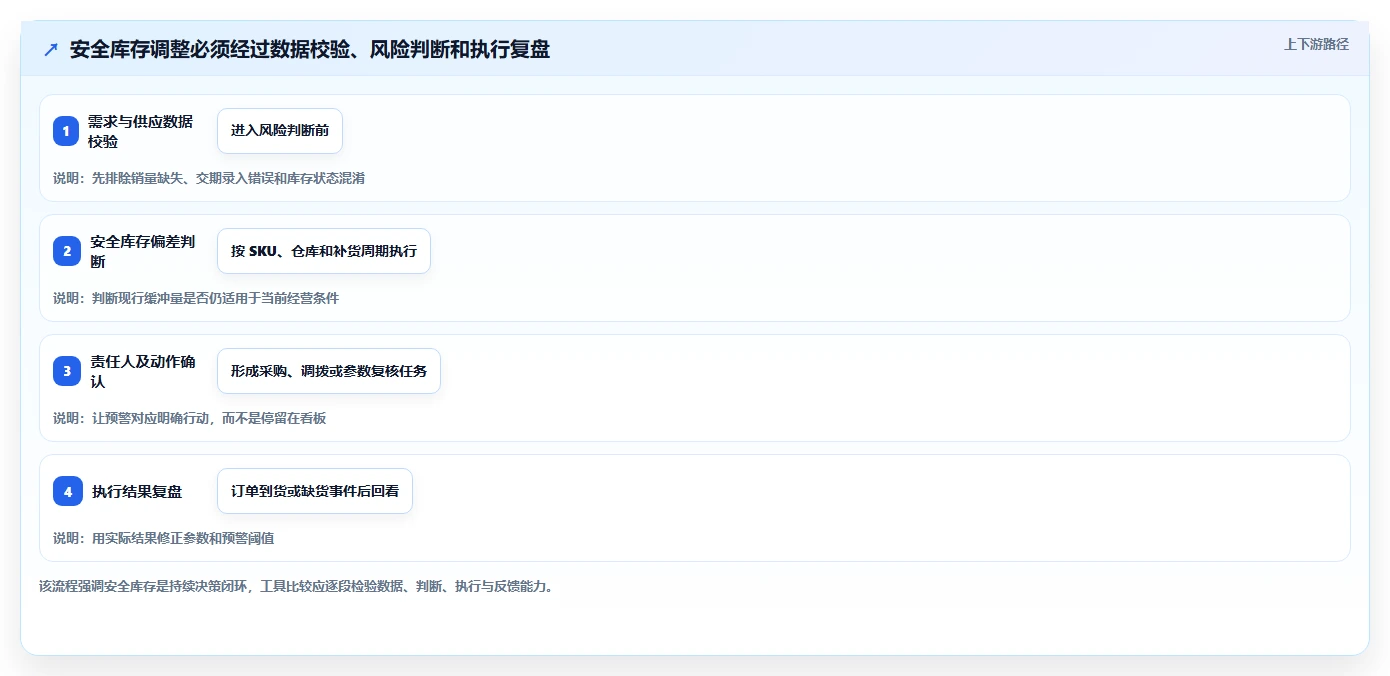Click the 上下游路径 label
Image resolution: width=1390 pixels, height=676 pixels.
(1316, 44)
